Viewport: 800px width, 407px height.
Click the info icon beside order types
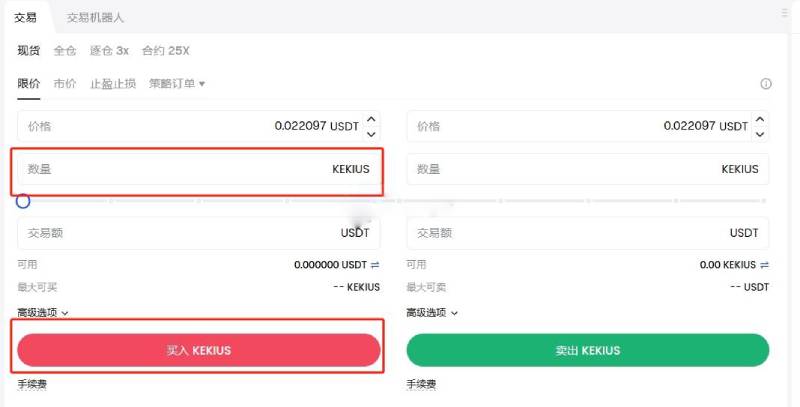click(x=766, y=84)
